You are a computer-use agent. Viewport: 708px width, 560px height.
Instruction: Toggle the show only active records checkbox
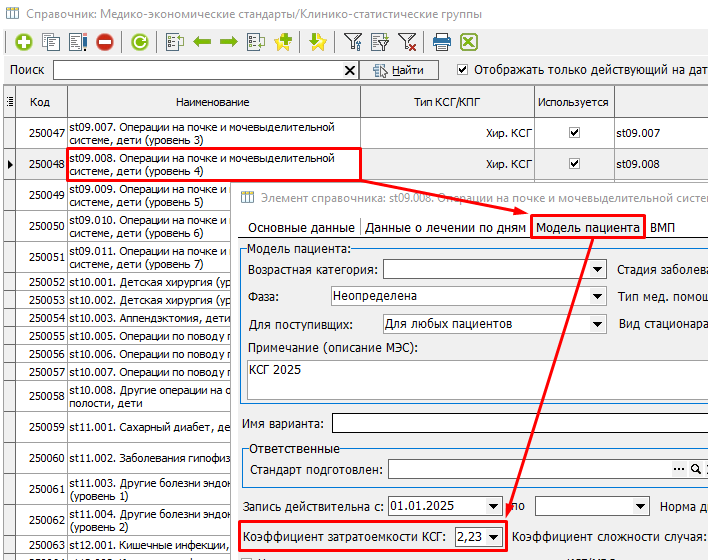point(462,70)
